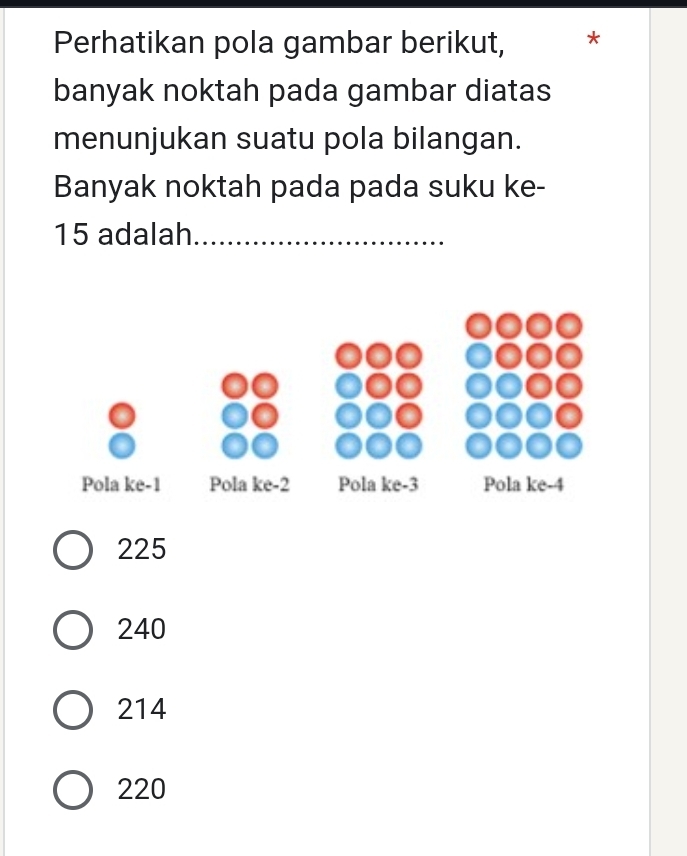The image size is (687, 856).
Task: Click the "Pola ke-3" caption
Action: tap(378, 484)
